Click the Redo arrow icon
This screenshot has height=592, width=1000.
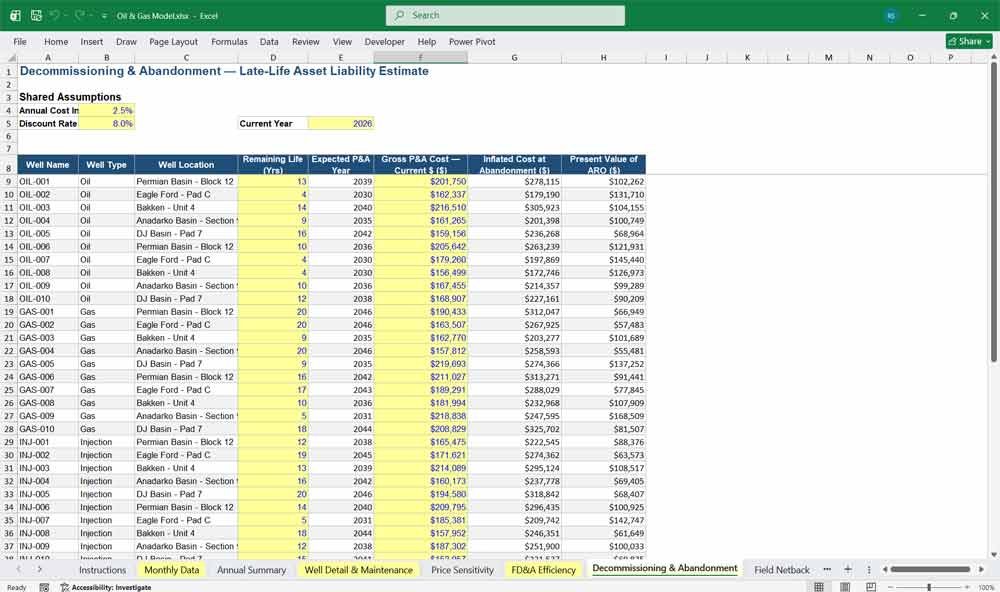(80, 15)
